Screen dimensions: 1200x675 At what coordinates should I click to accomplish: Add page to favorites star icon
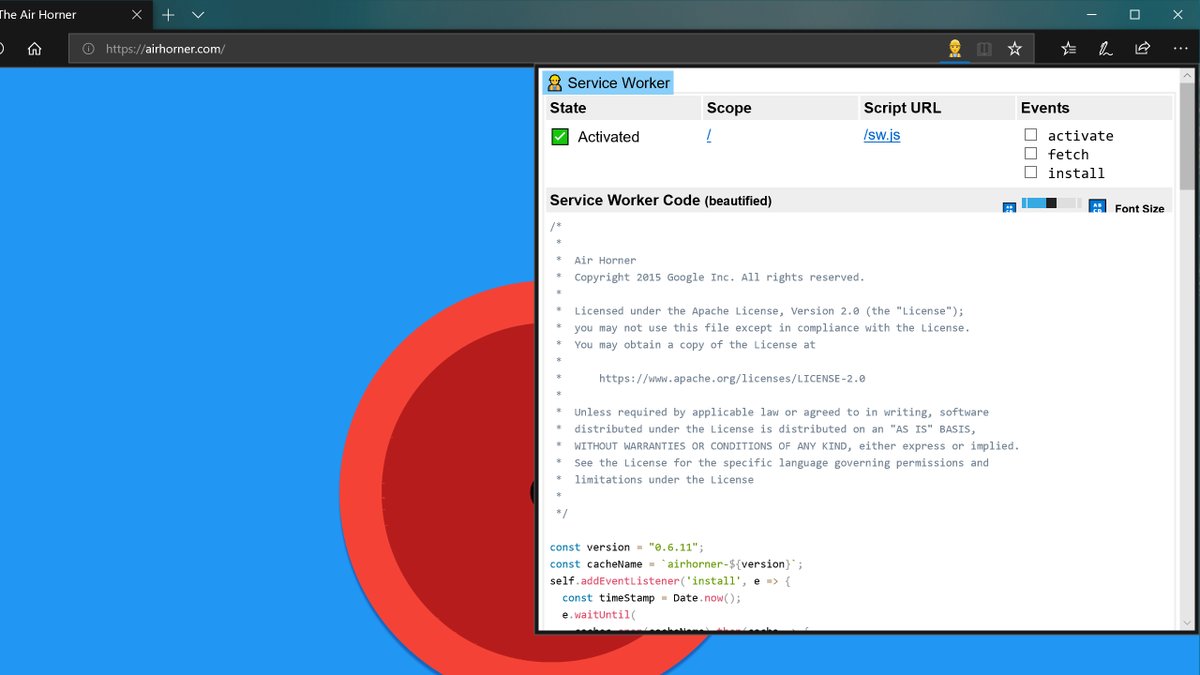tap(1015, 48)
